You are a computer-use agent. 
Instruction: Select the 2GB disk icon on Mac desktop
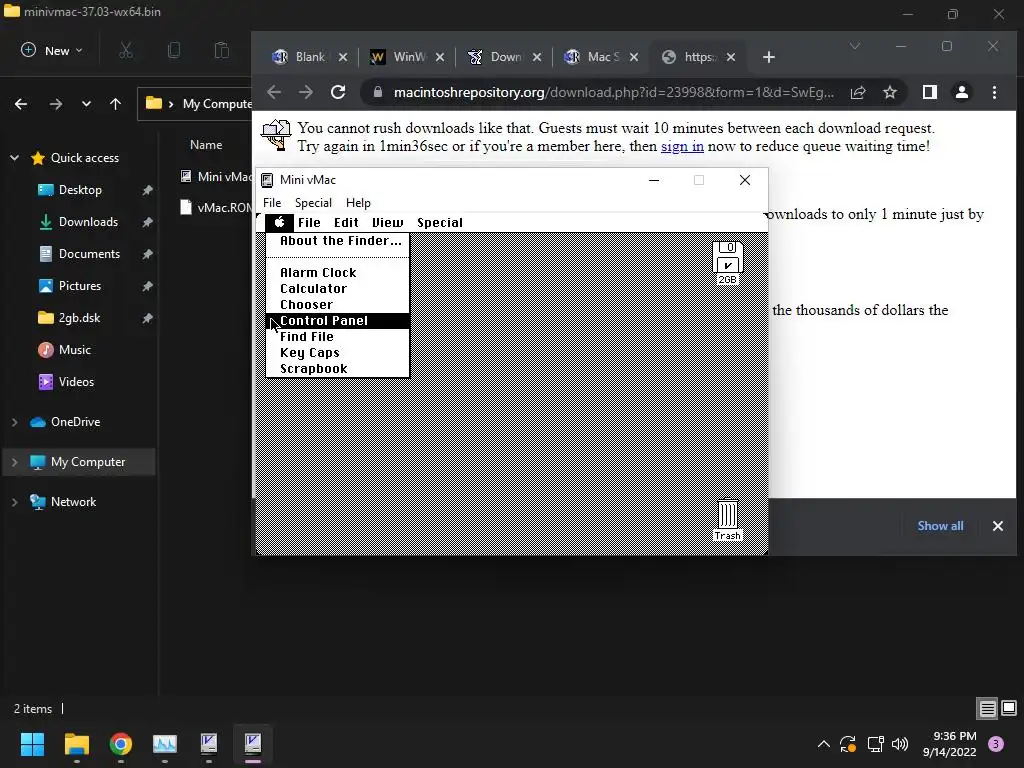click(728, 263)
